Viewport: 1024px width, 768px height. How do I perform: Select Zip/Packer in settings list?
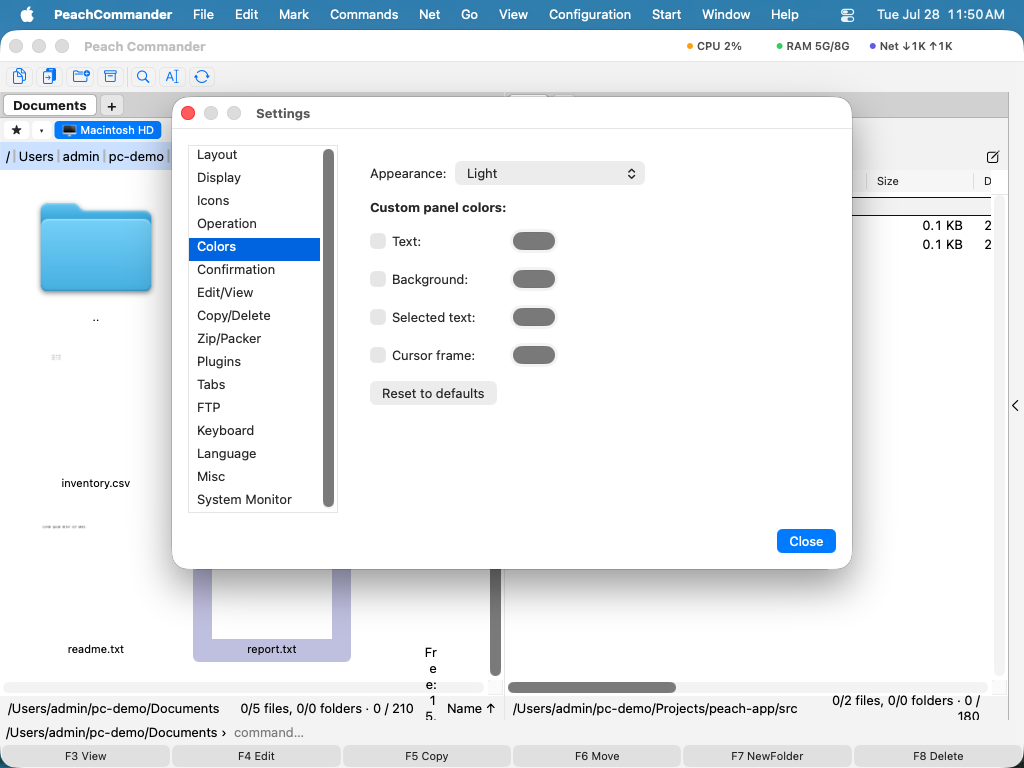click(x=255, y=338)
